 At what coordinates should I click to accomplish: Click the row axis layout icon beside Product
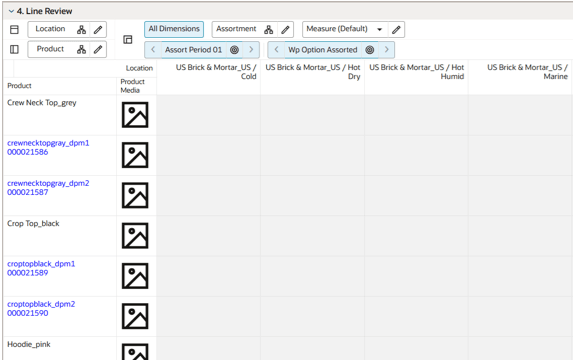coord(14,49)
